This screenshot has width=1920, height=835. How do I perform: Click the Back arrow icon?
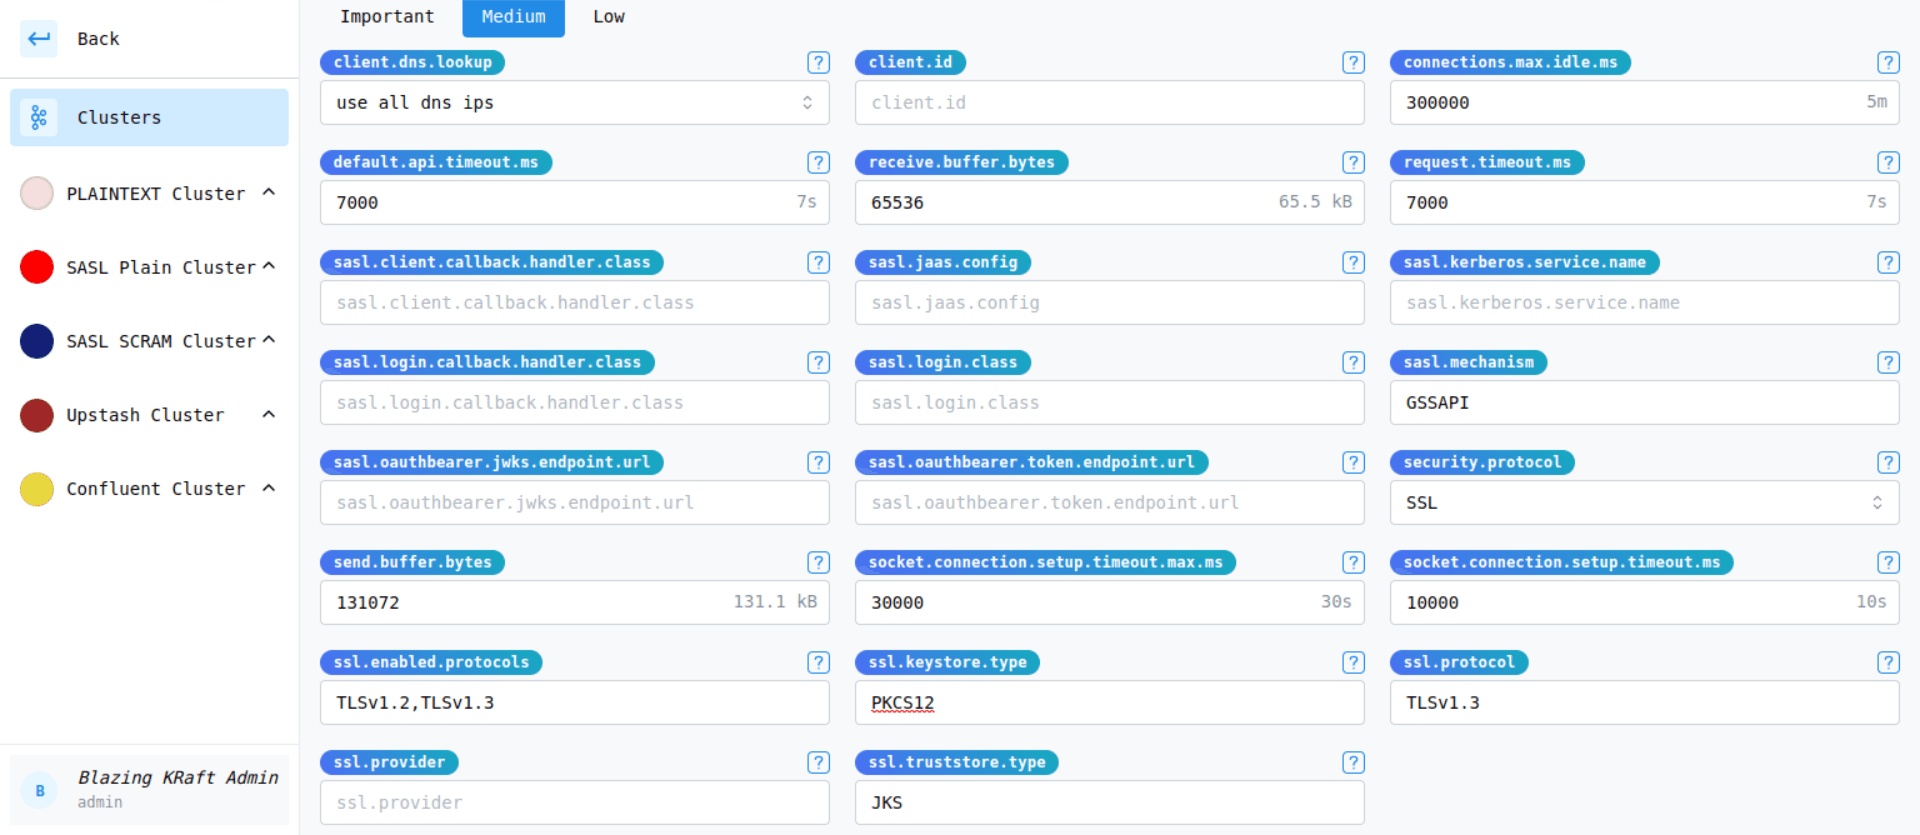(39, 39)
